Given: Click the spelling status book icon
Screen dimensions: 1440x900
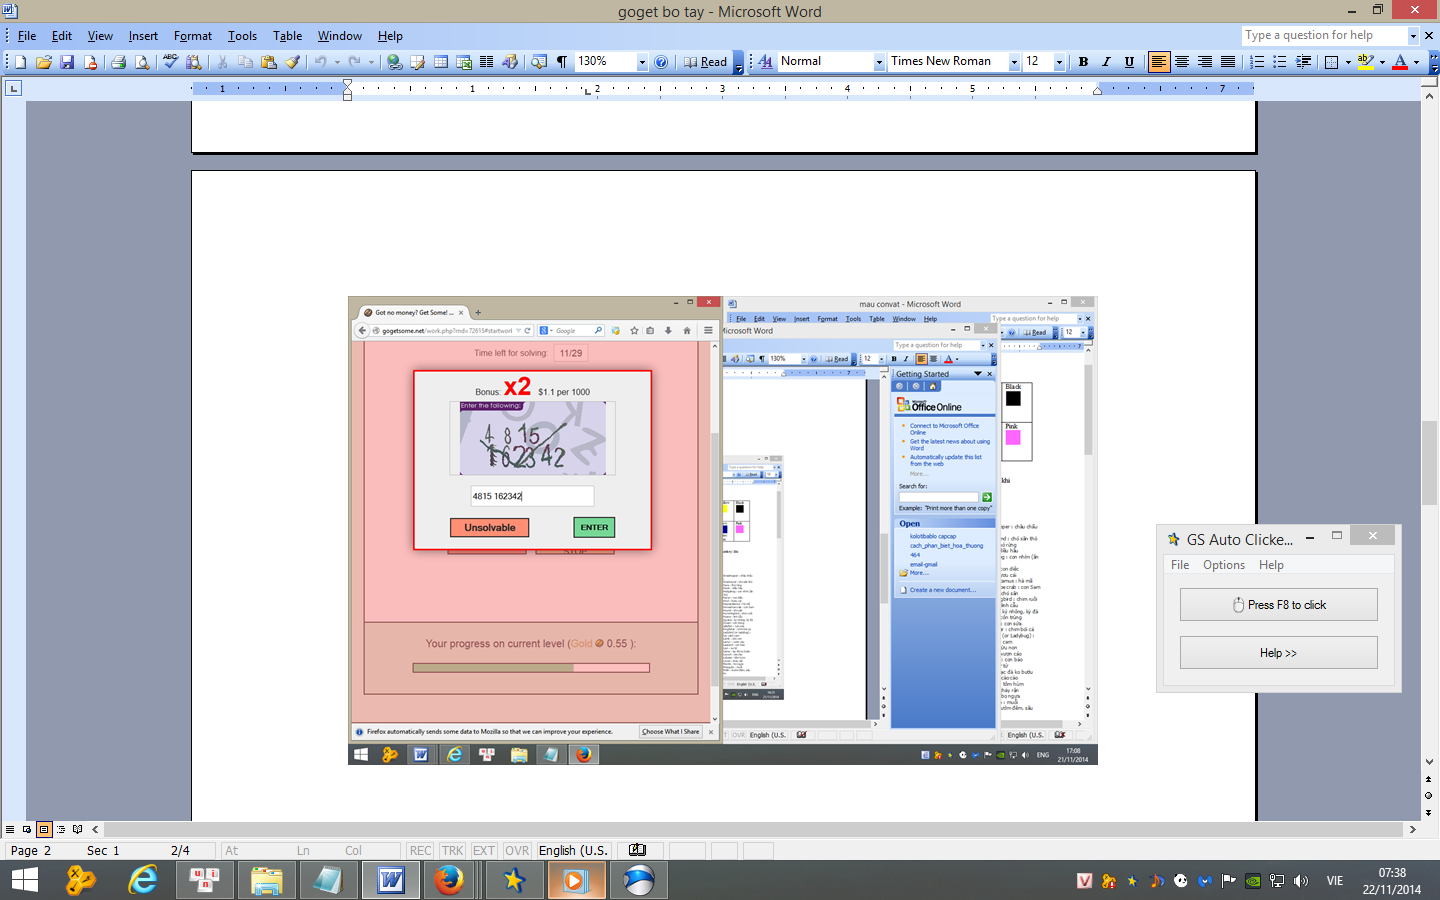Looking at the screenshot, I should (x=637, y=850).
